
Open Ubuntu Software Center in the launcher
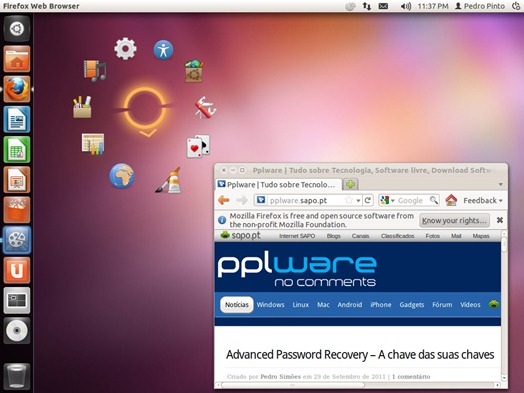pyautogui.click(x=17, y=210)
